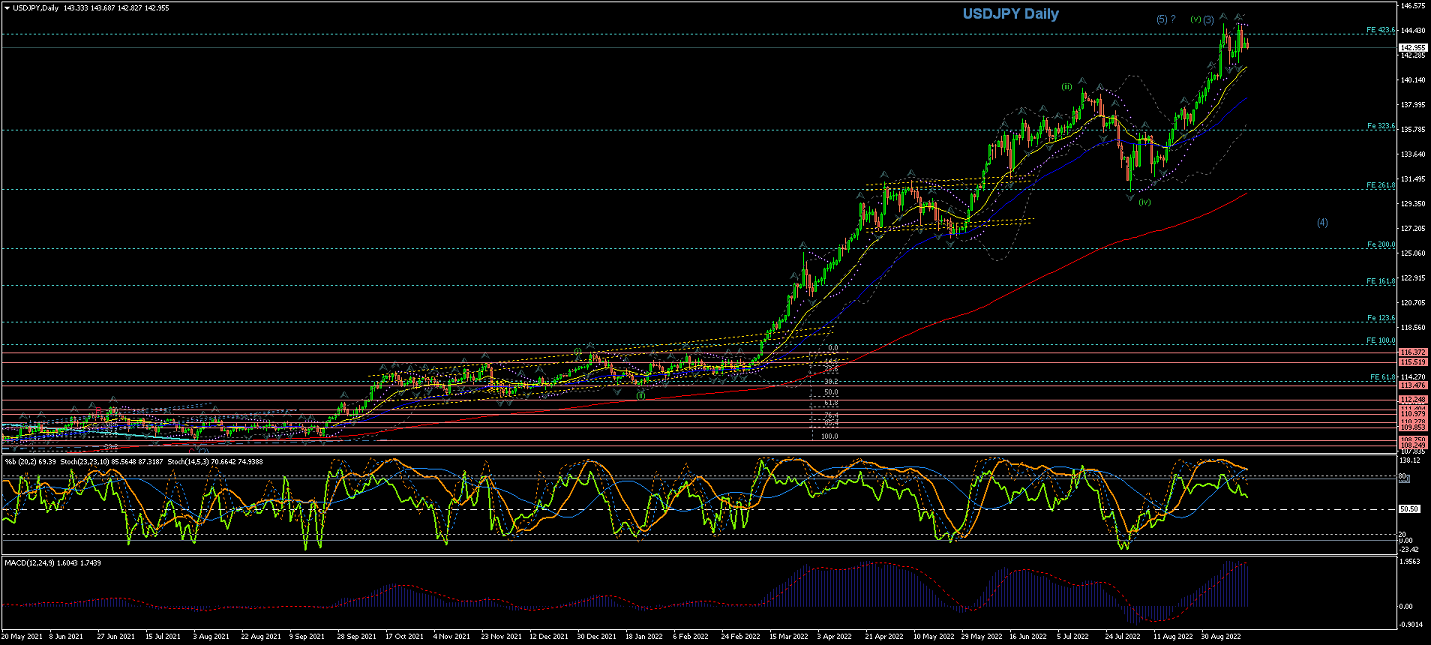The height and width of the screenshot is (645, 1431).
Task: Click the 113.476 red price level tag
Action: click(x=1413, y=385)
